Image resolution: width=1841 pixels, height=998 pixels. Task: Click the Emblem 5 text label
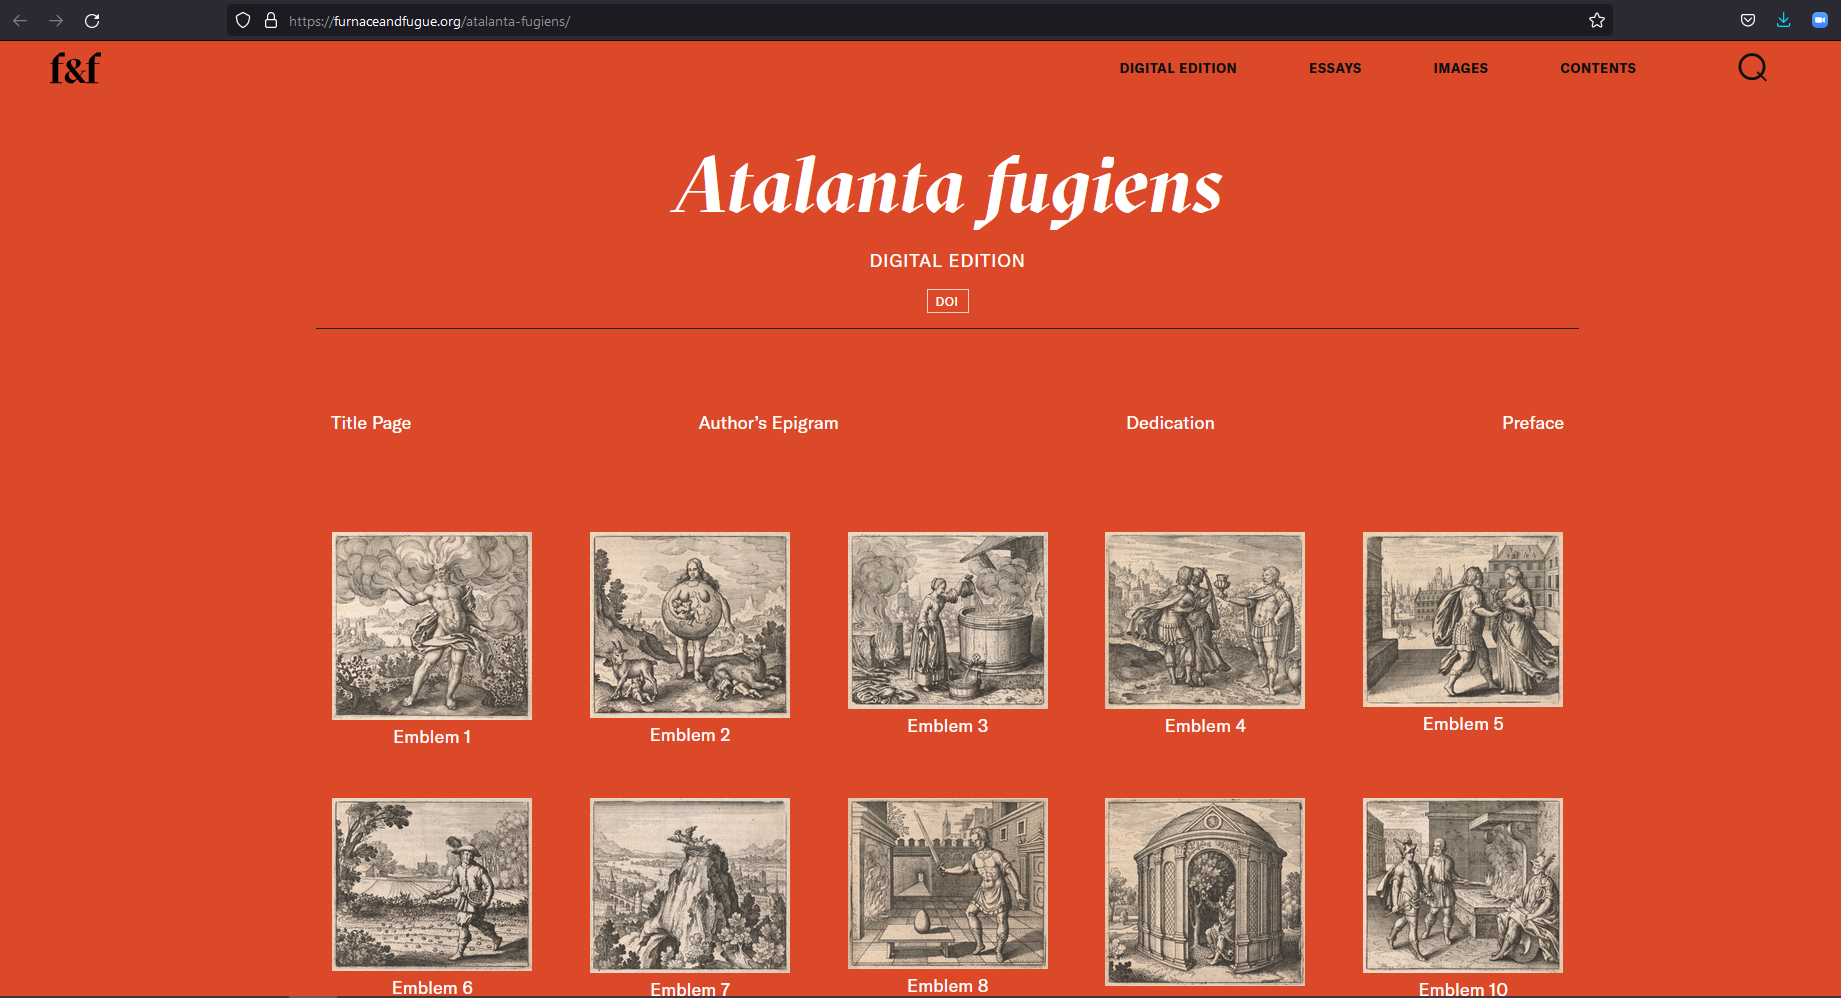click(x=1463, y=724)
